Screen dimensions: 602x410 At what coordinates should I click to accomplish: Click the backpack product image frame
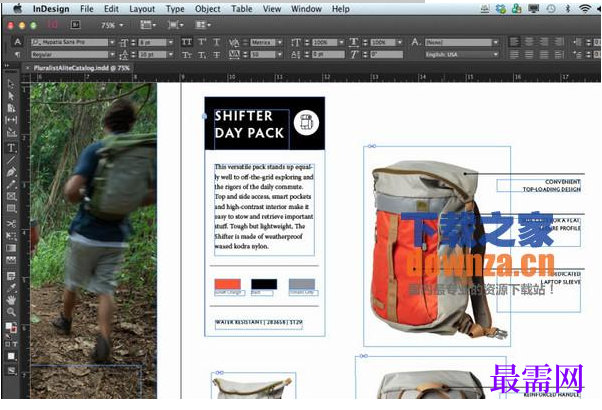click(437, 246)
